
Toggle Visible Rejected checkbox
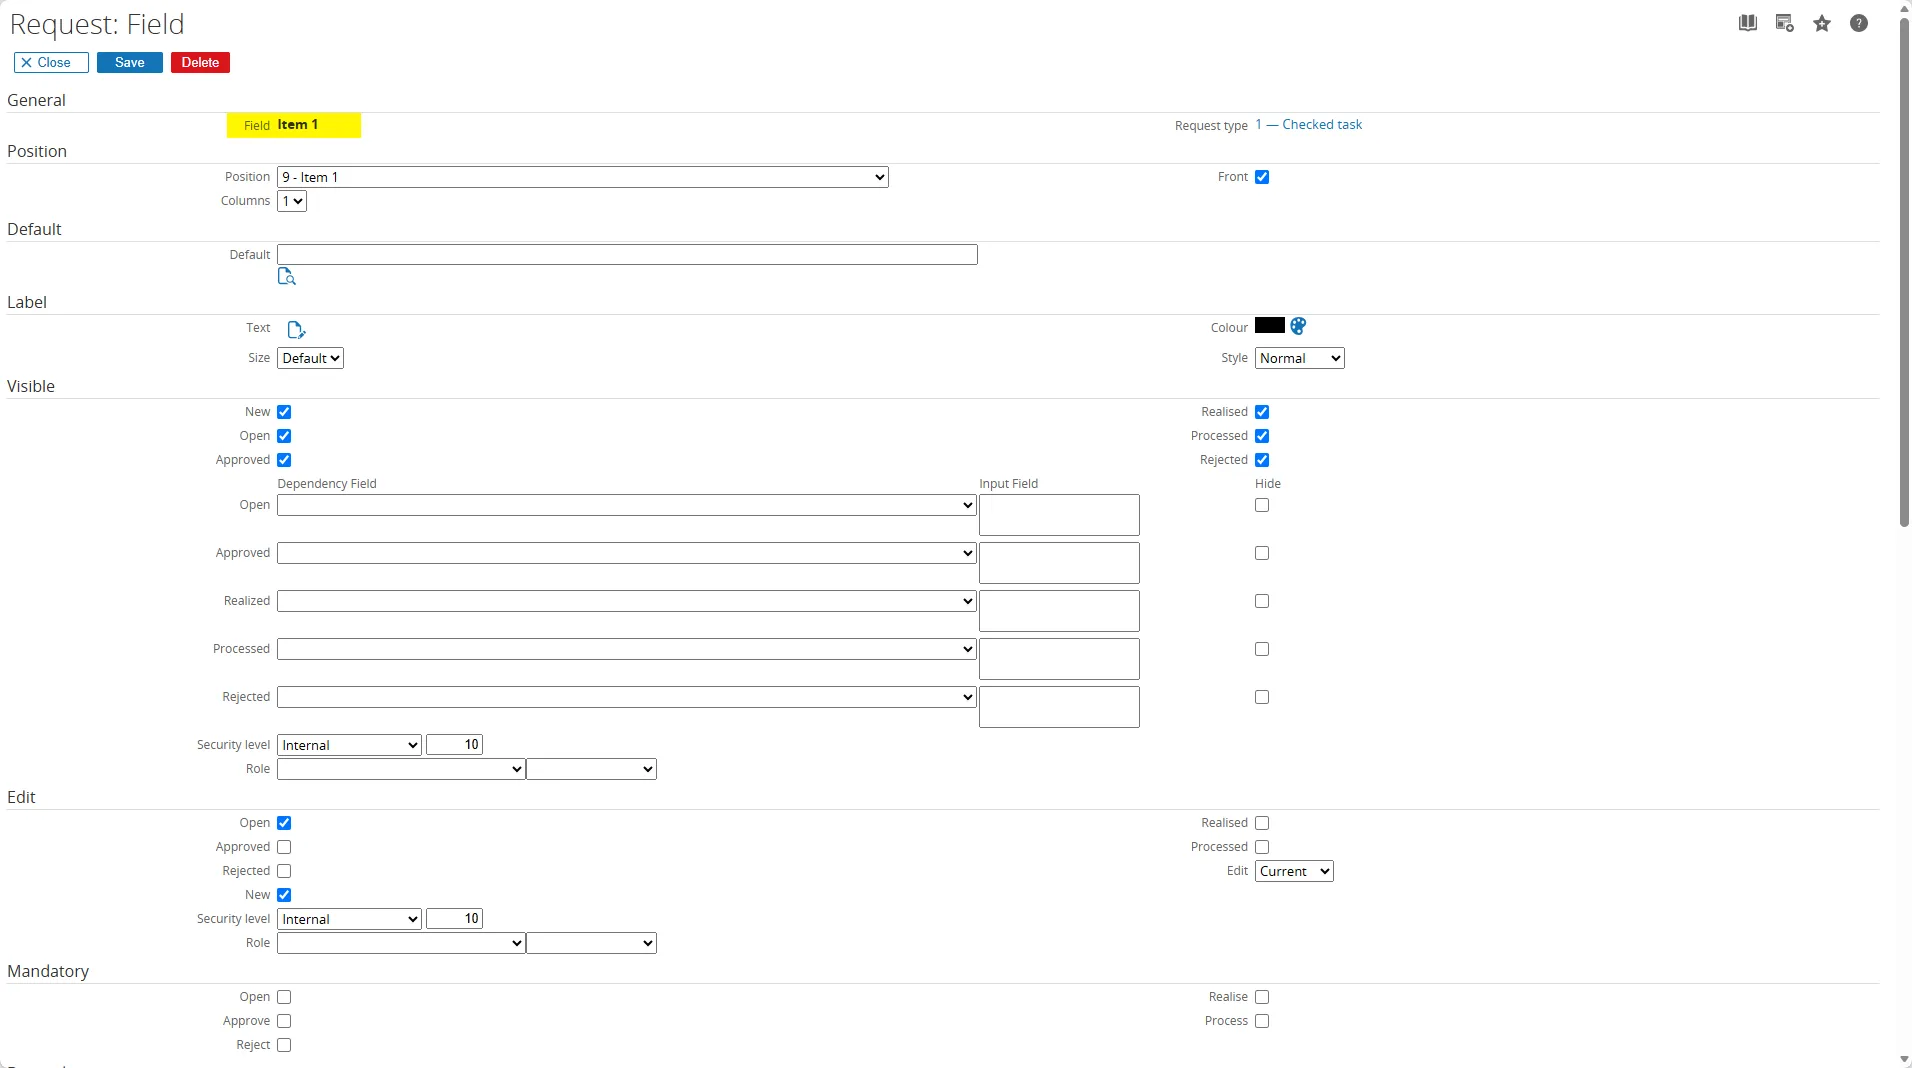click(1262, 460)
